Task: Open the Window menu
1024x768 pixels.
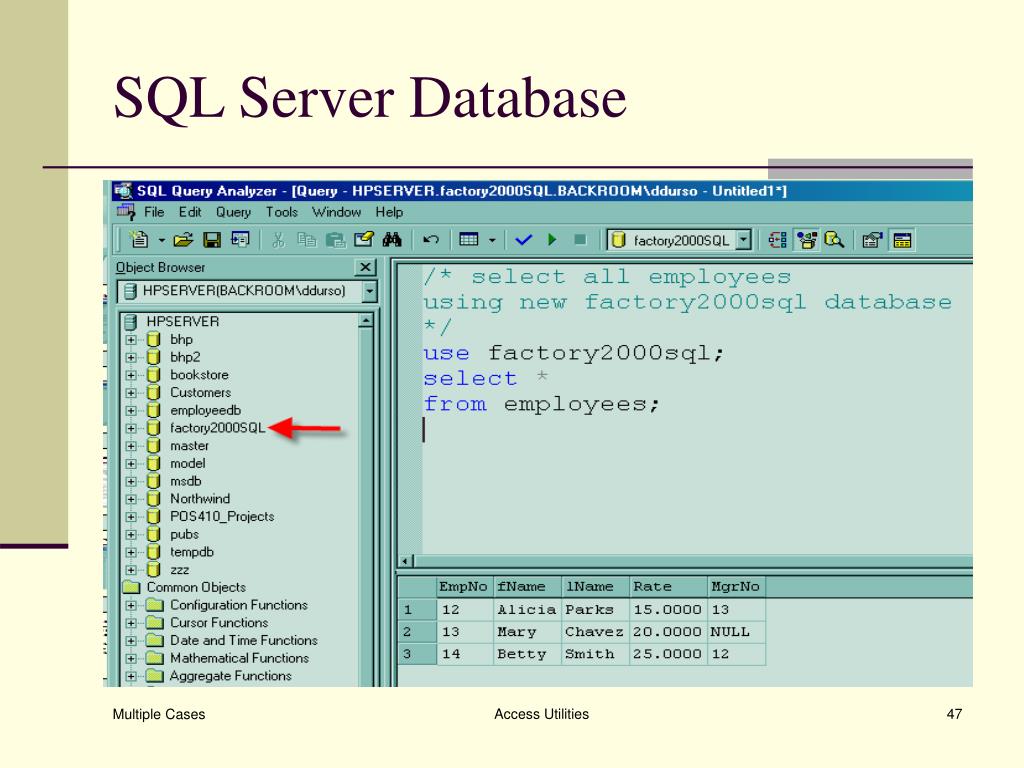Action: point(336,212)
